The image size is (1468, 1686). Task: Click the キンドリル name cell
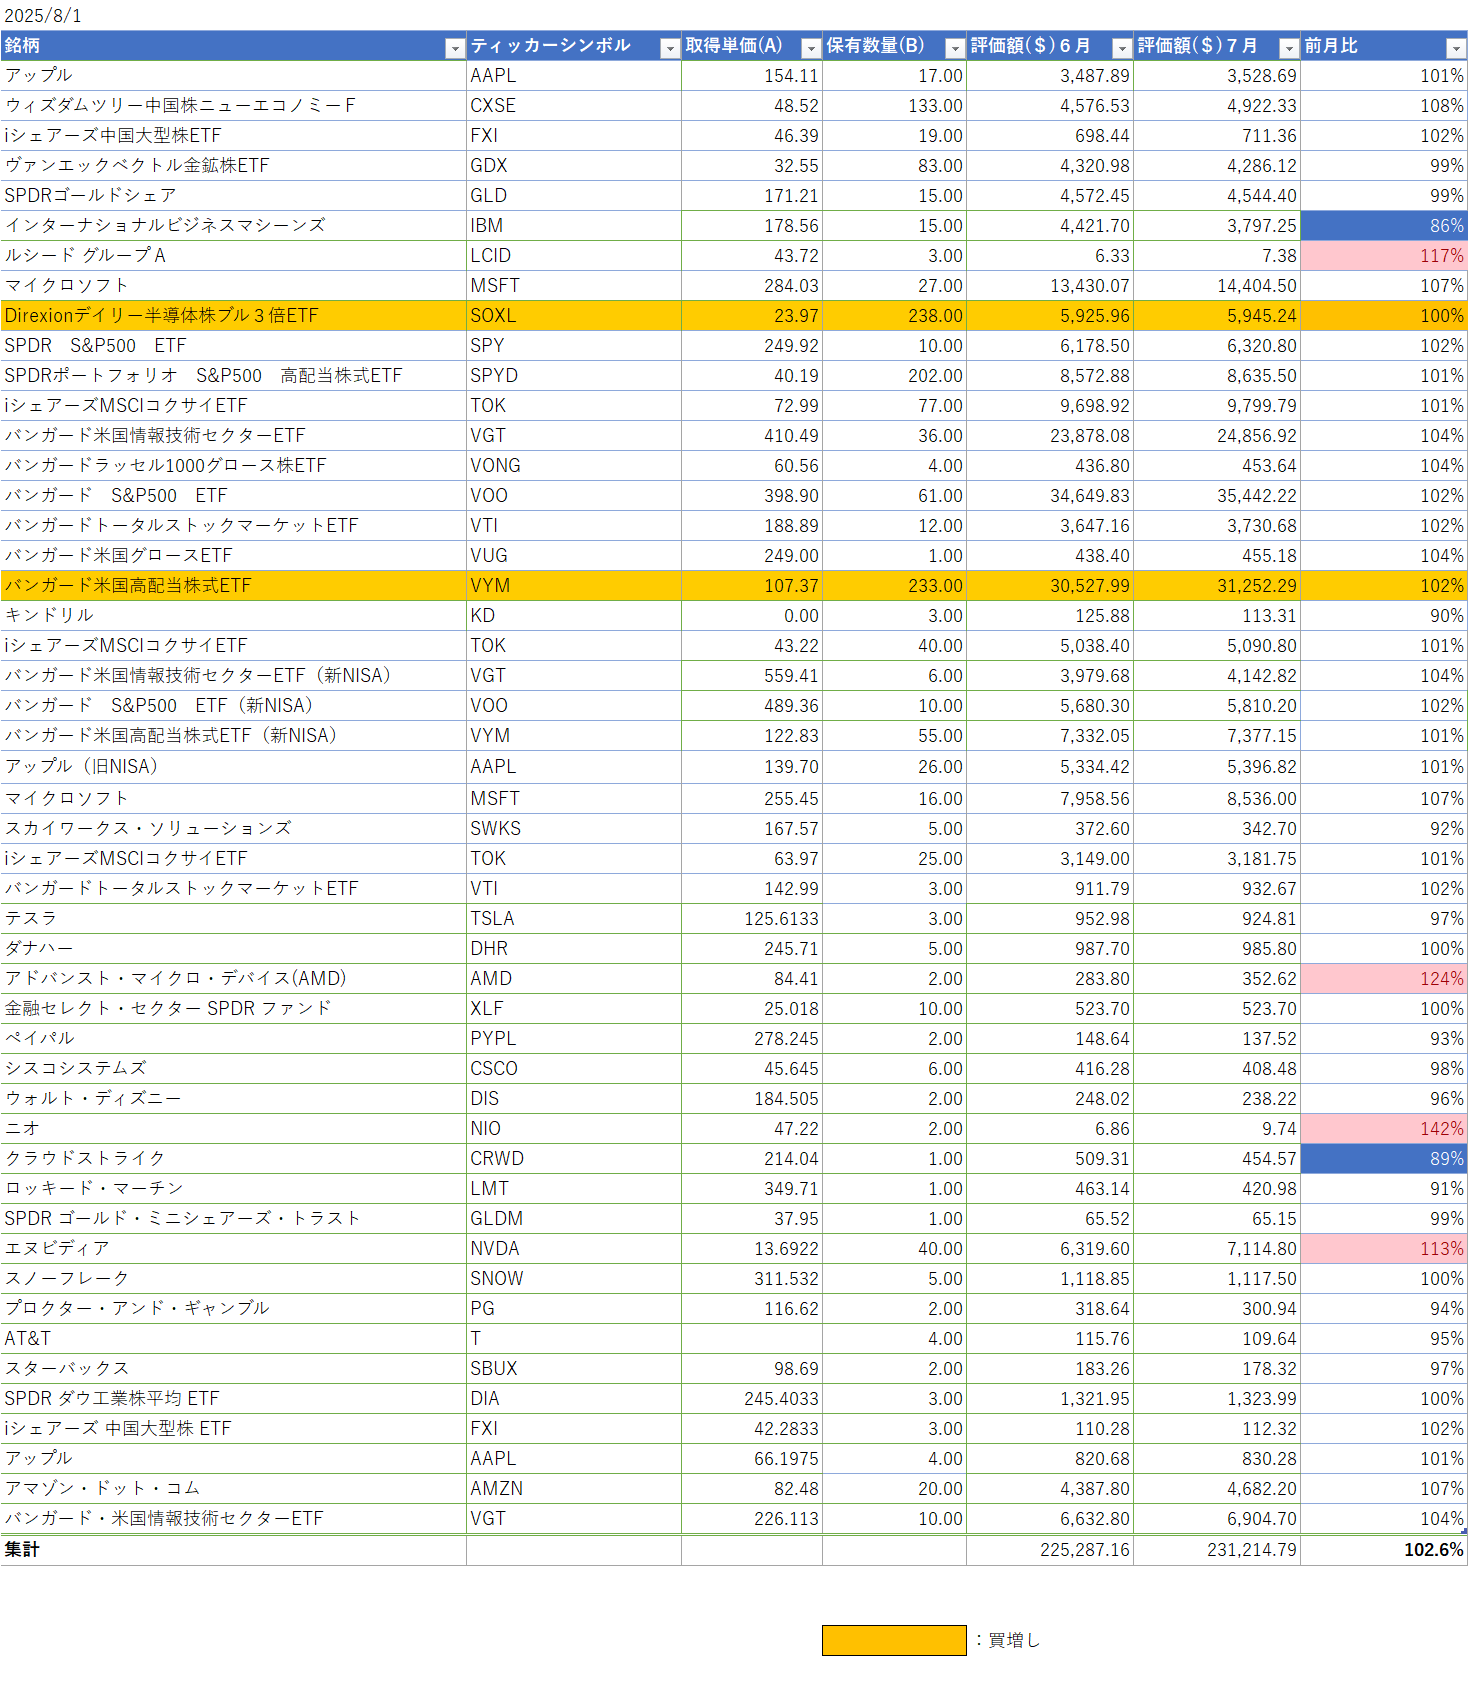tap(233, 616)
